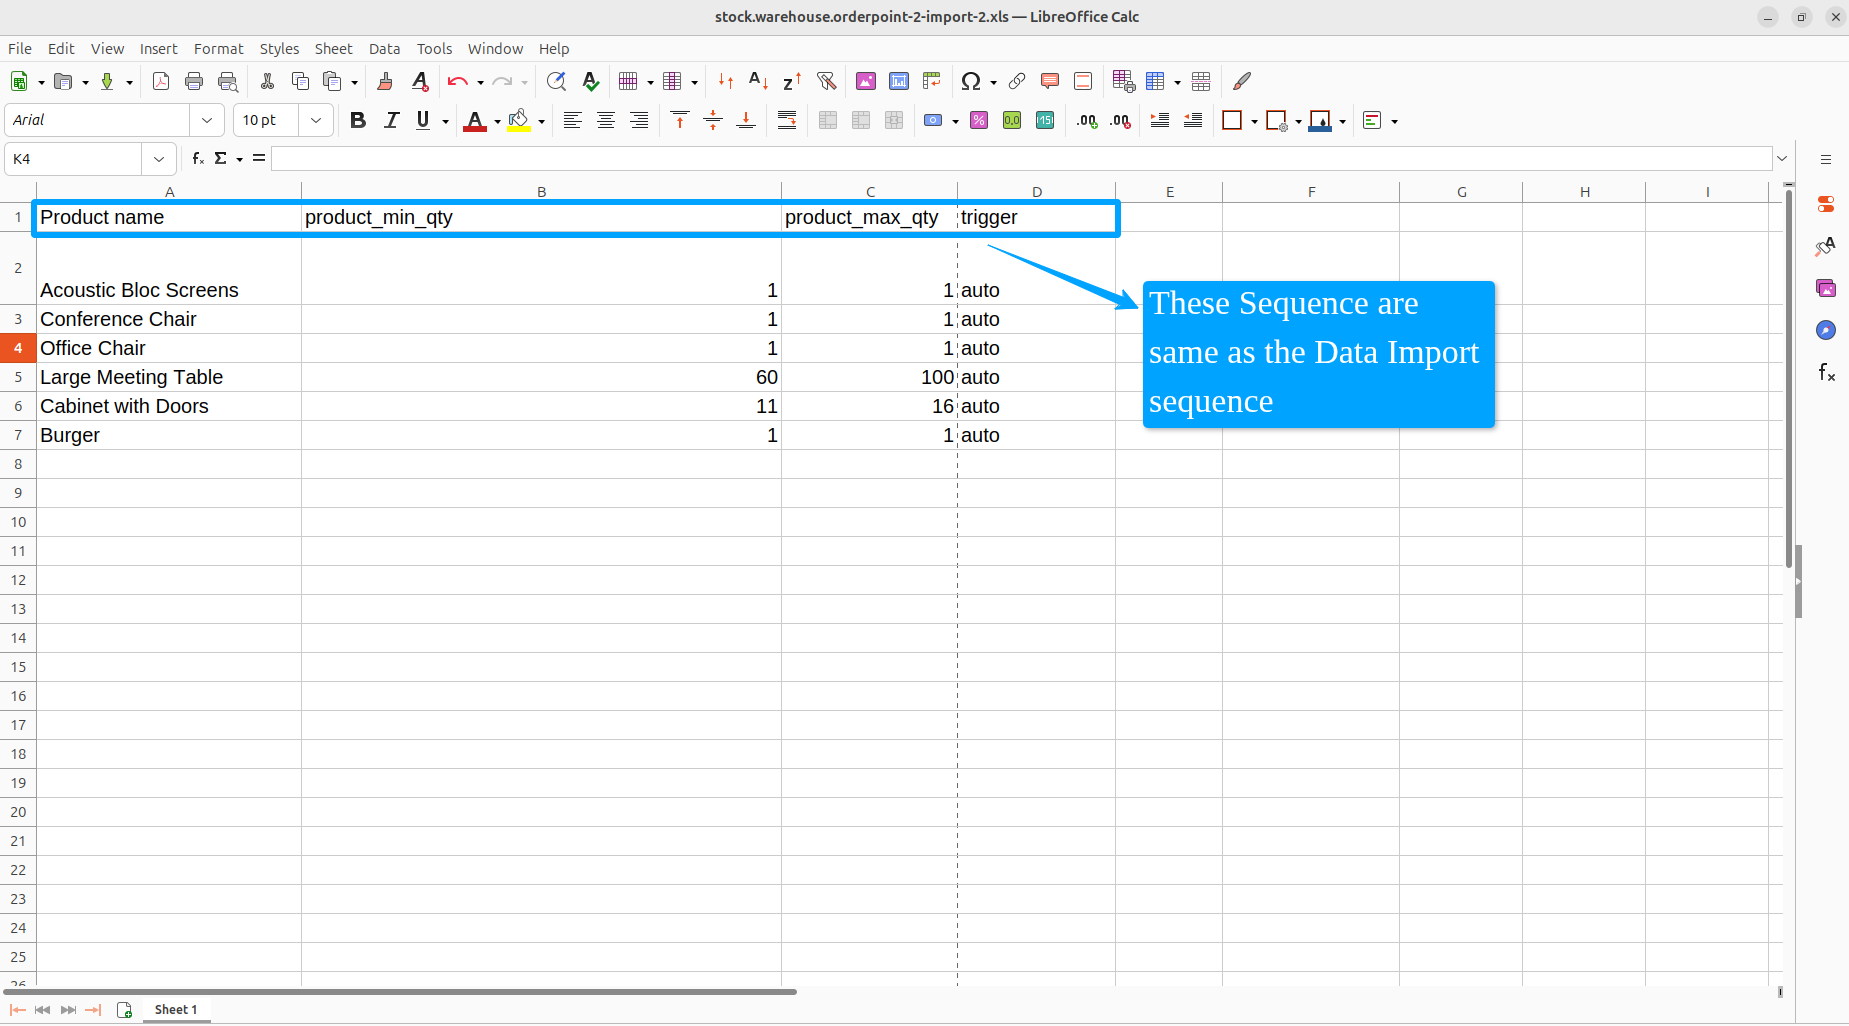Open the Sheet menu
Image resolution: width=1849 pixels, height=1026 pixels.
(334, 49)
